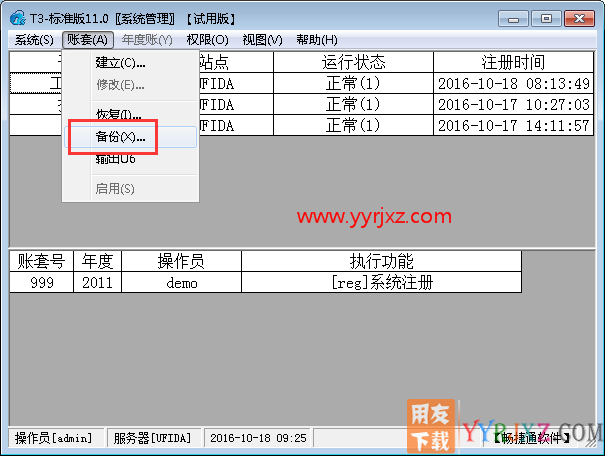Select 启用(S) menu entry
605x456 pixels.
click(x=130, y=189)
